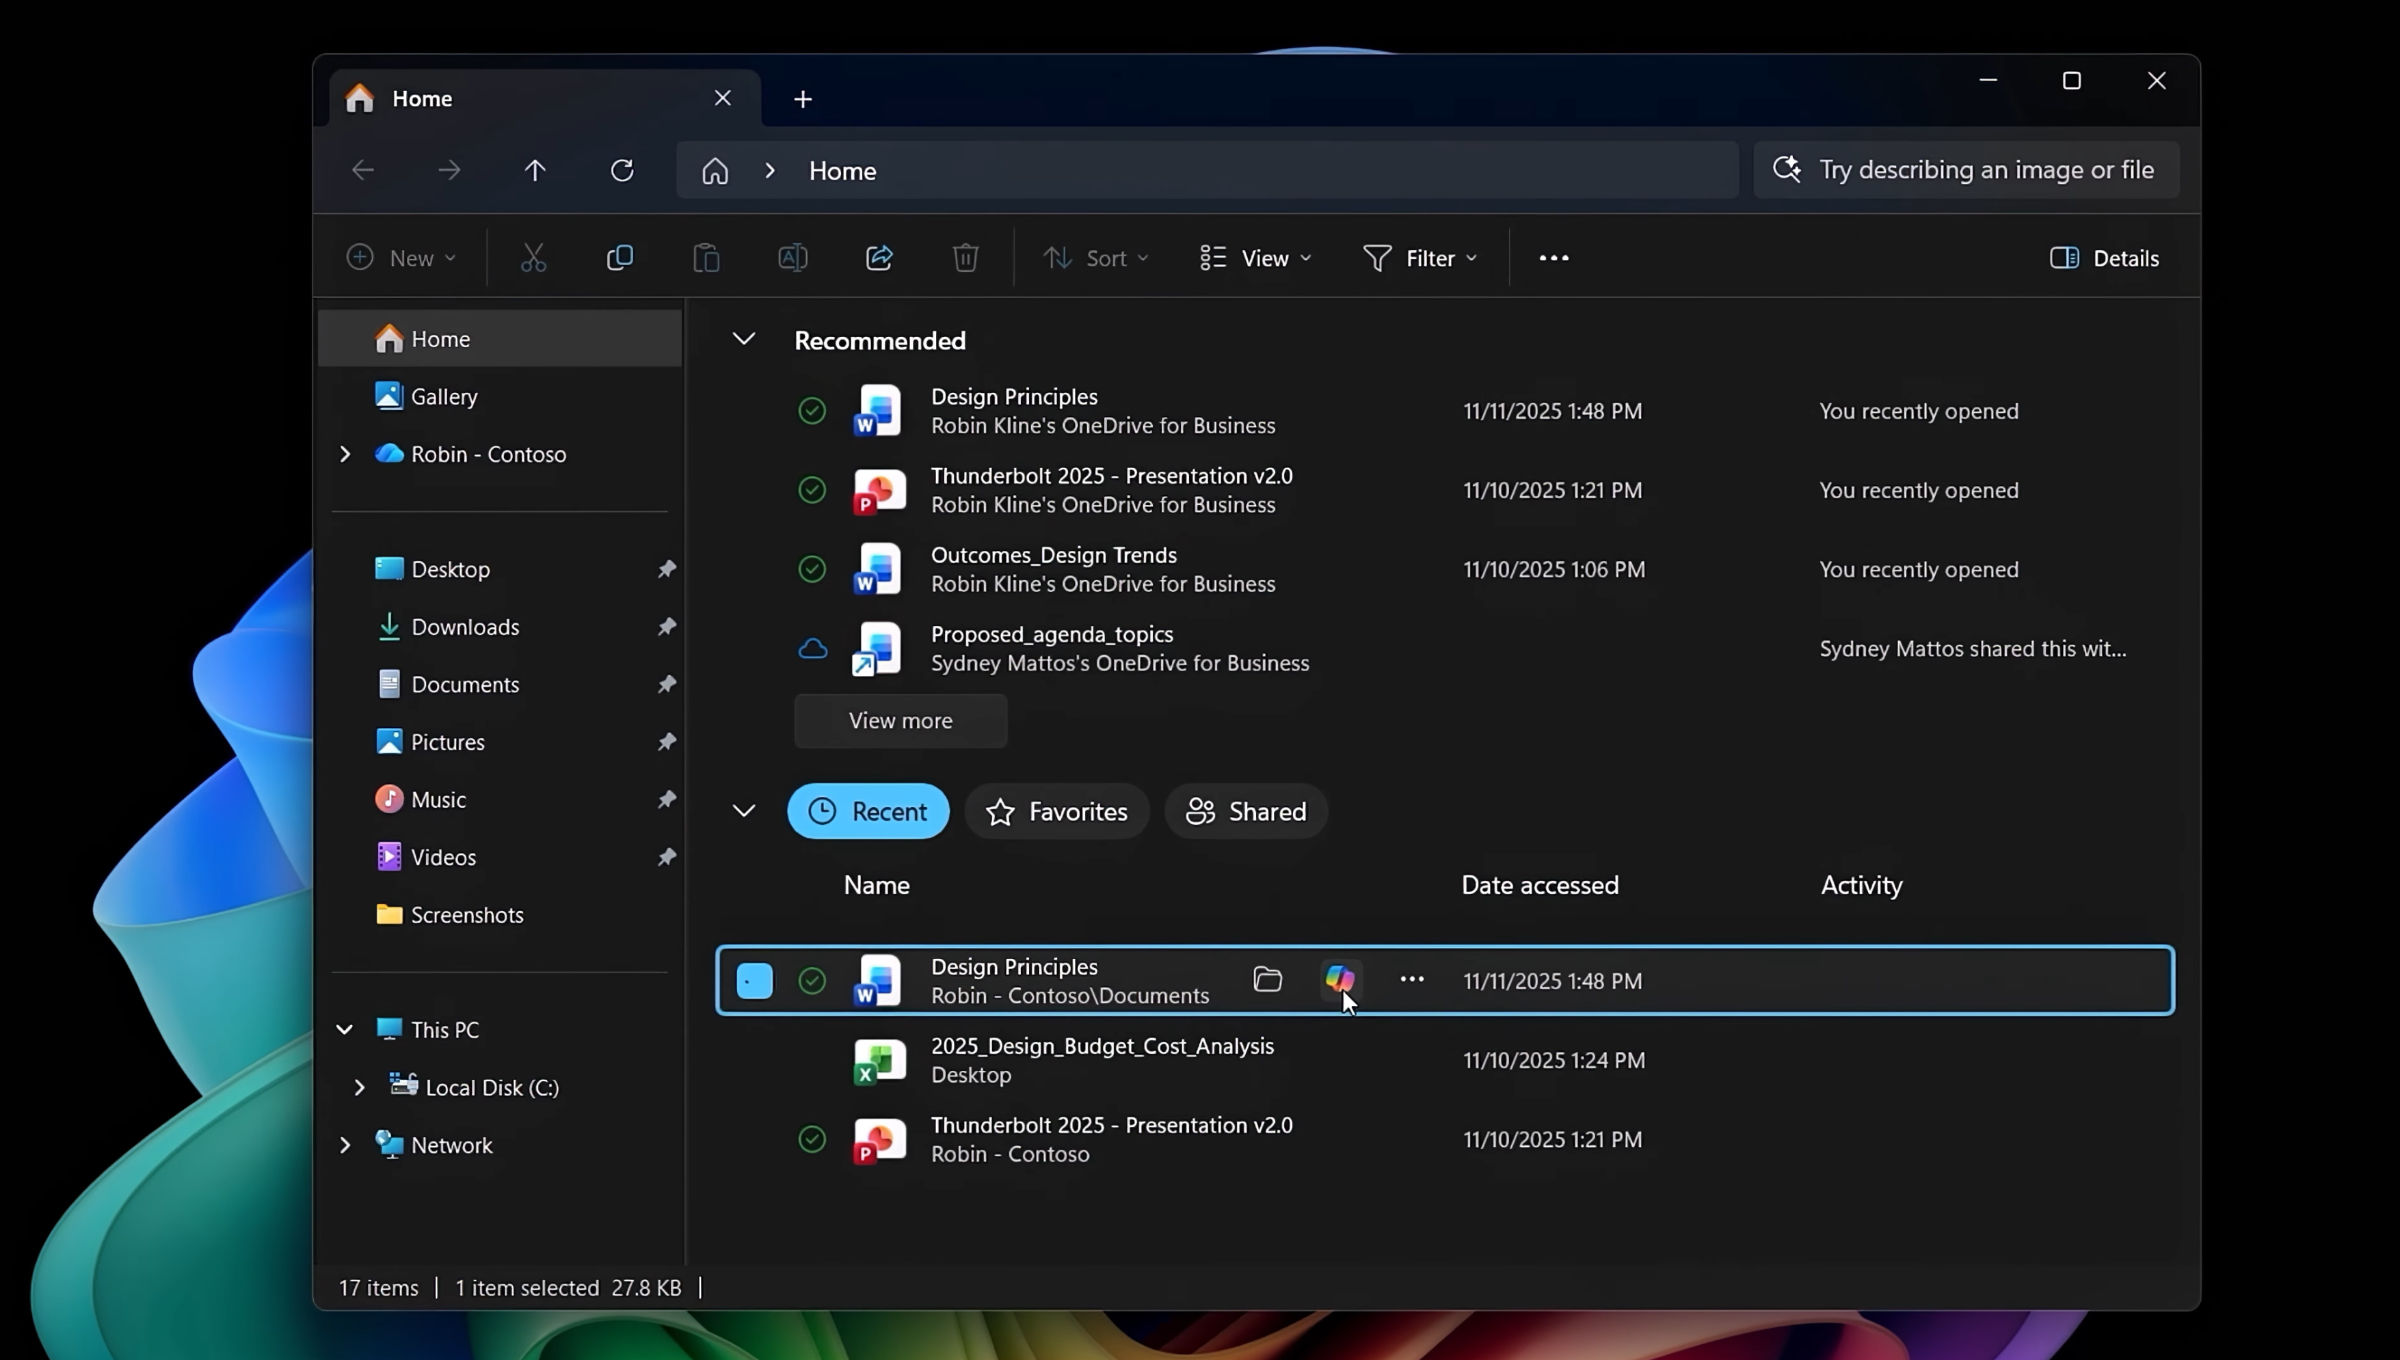The image size is (2400, 1360).
Task: Share the selected file using the toolbar
Action: click(878, 257)
